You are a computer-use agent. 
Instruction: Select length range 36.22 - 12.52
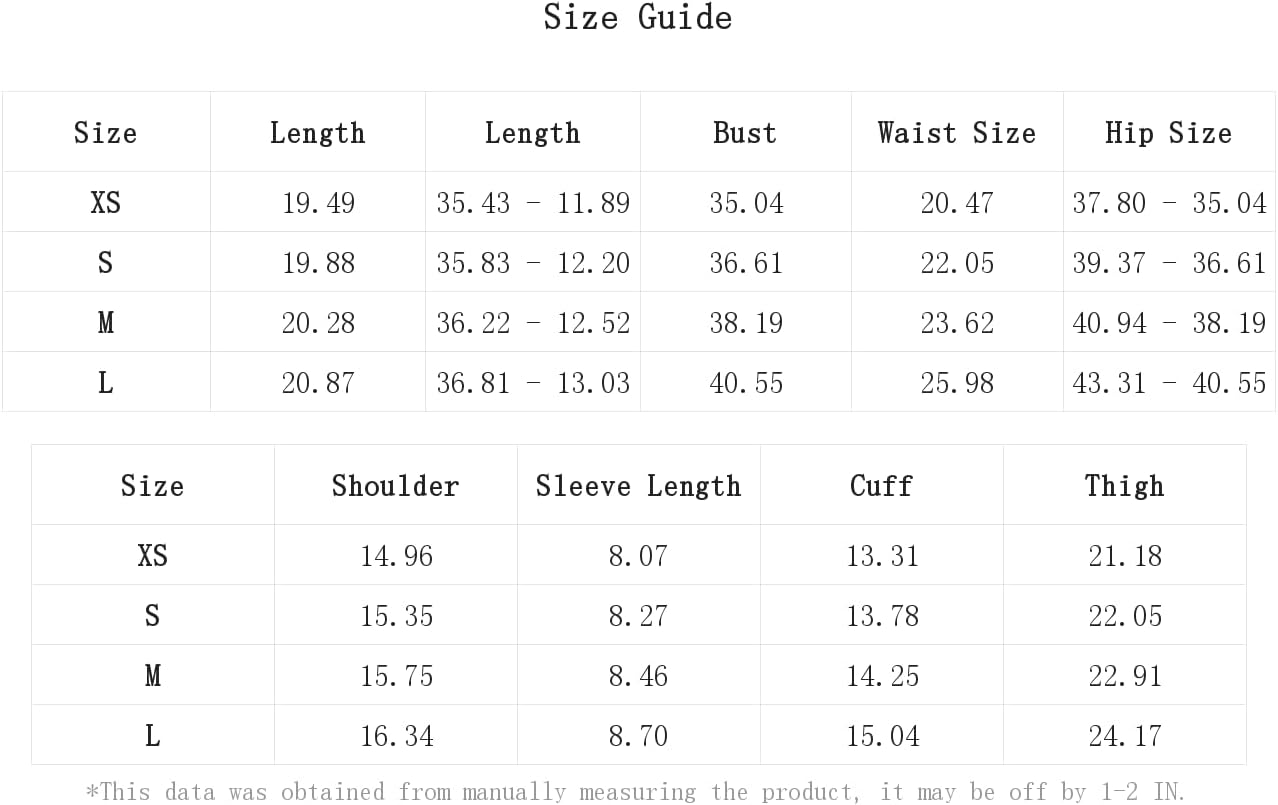point(533,323)
